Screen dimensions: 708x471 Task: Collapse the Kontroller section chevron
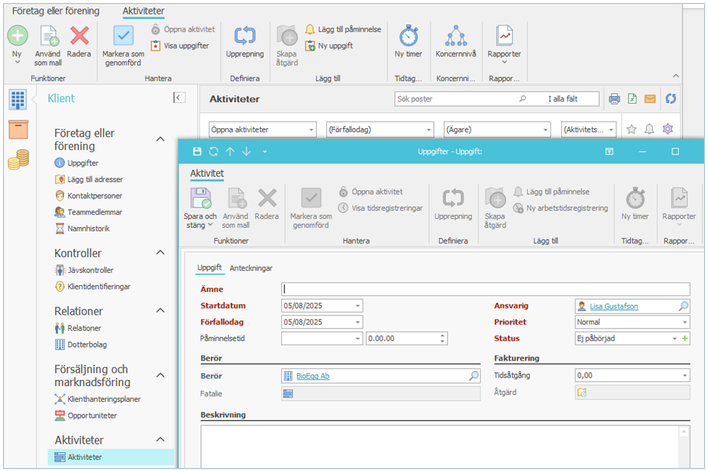coord(160,252)
